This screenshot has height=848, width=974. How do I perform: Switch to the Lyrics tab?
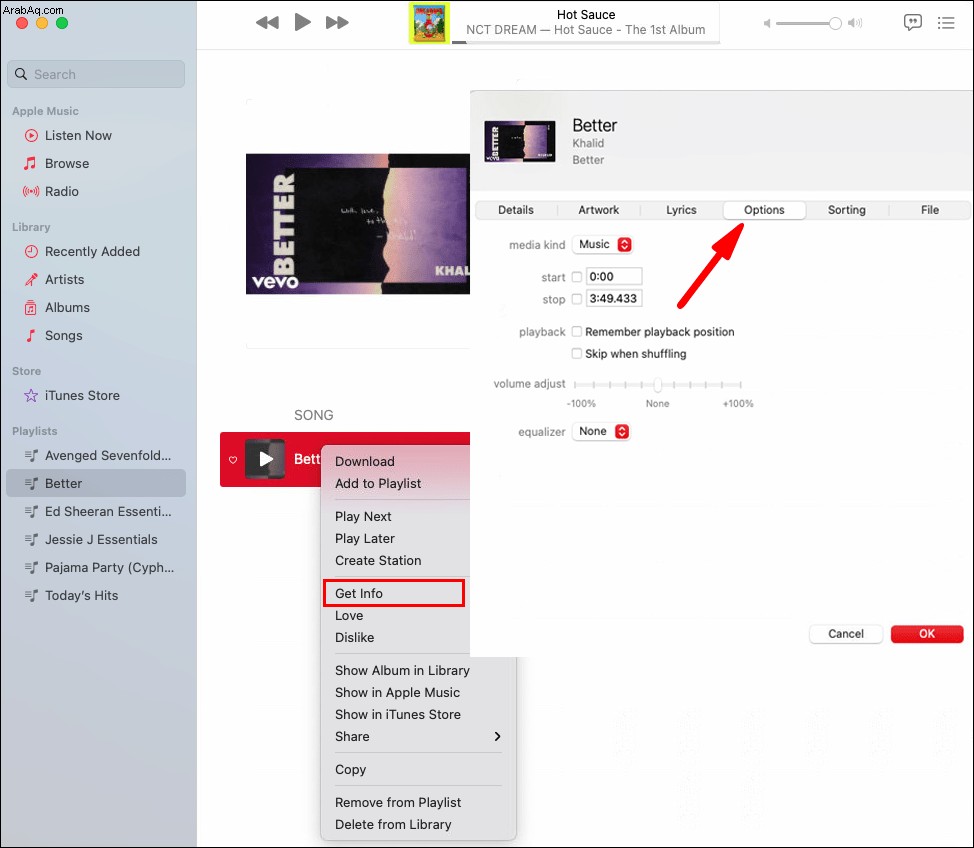pyautogui.click(x=681, y=210)
